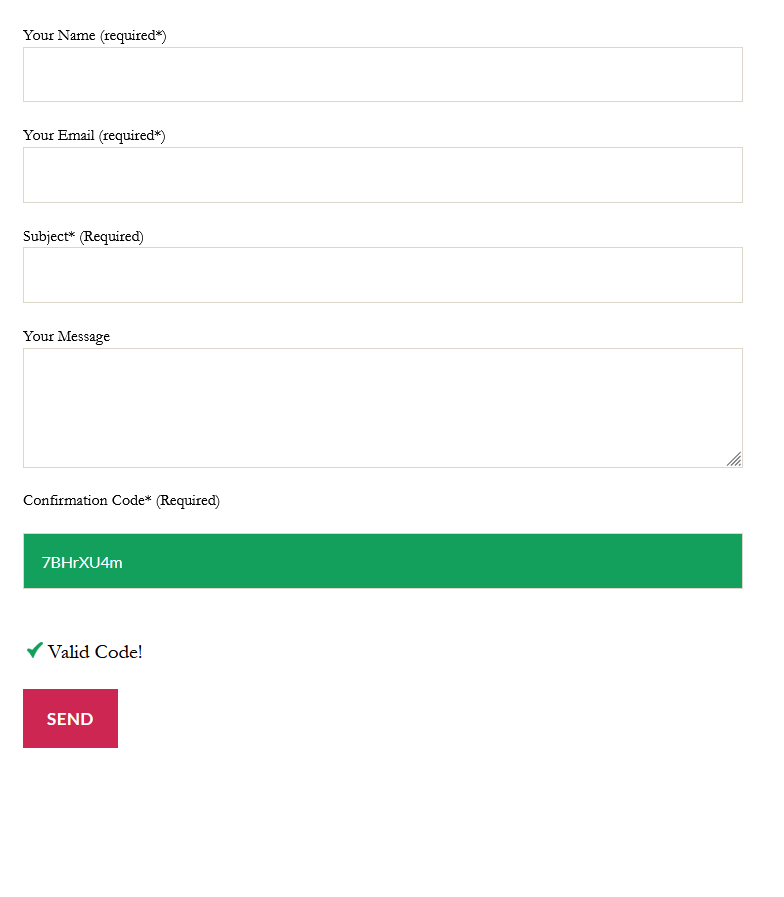Viewport: 784px width, 897px height.
Task: Click "(required*)" next to Your Email
Action: click(132, 136)
